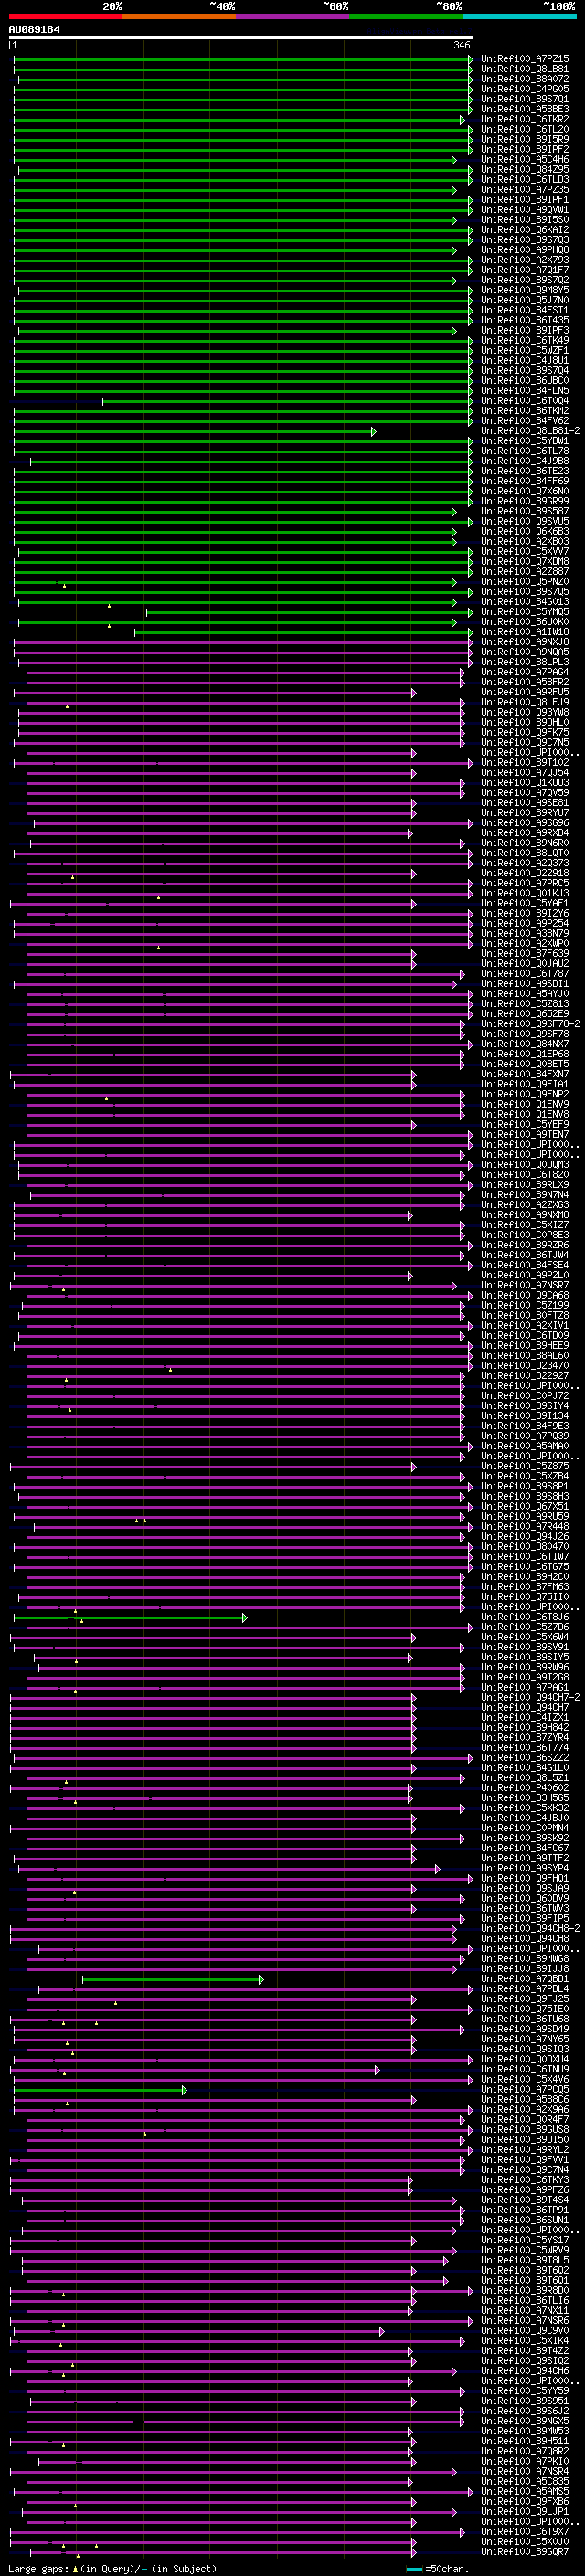The height and width of the screenshot is (2576, 585).
Task: Open hit UniRef100_A5BBE3
Action: pyautogui.click(x=525, y=109)
